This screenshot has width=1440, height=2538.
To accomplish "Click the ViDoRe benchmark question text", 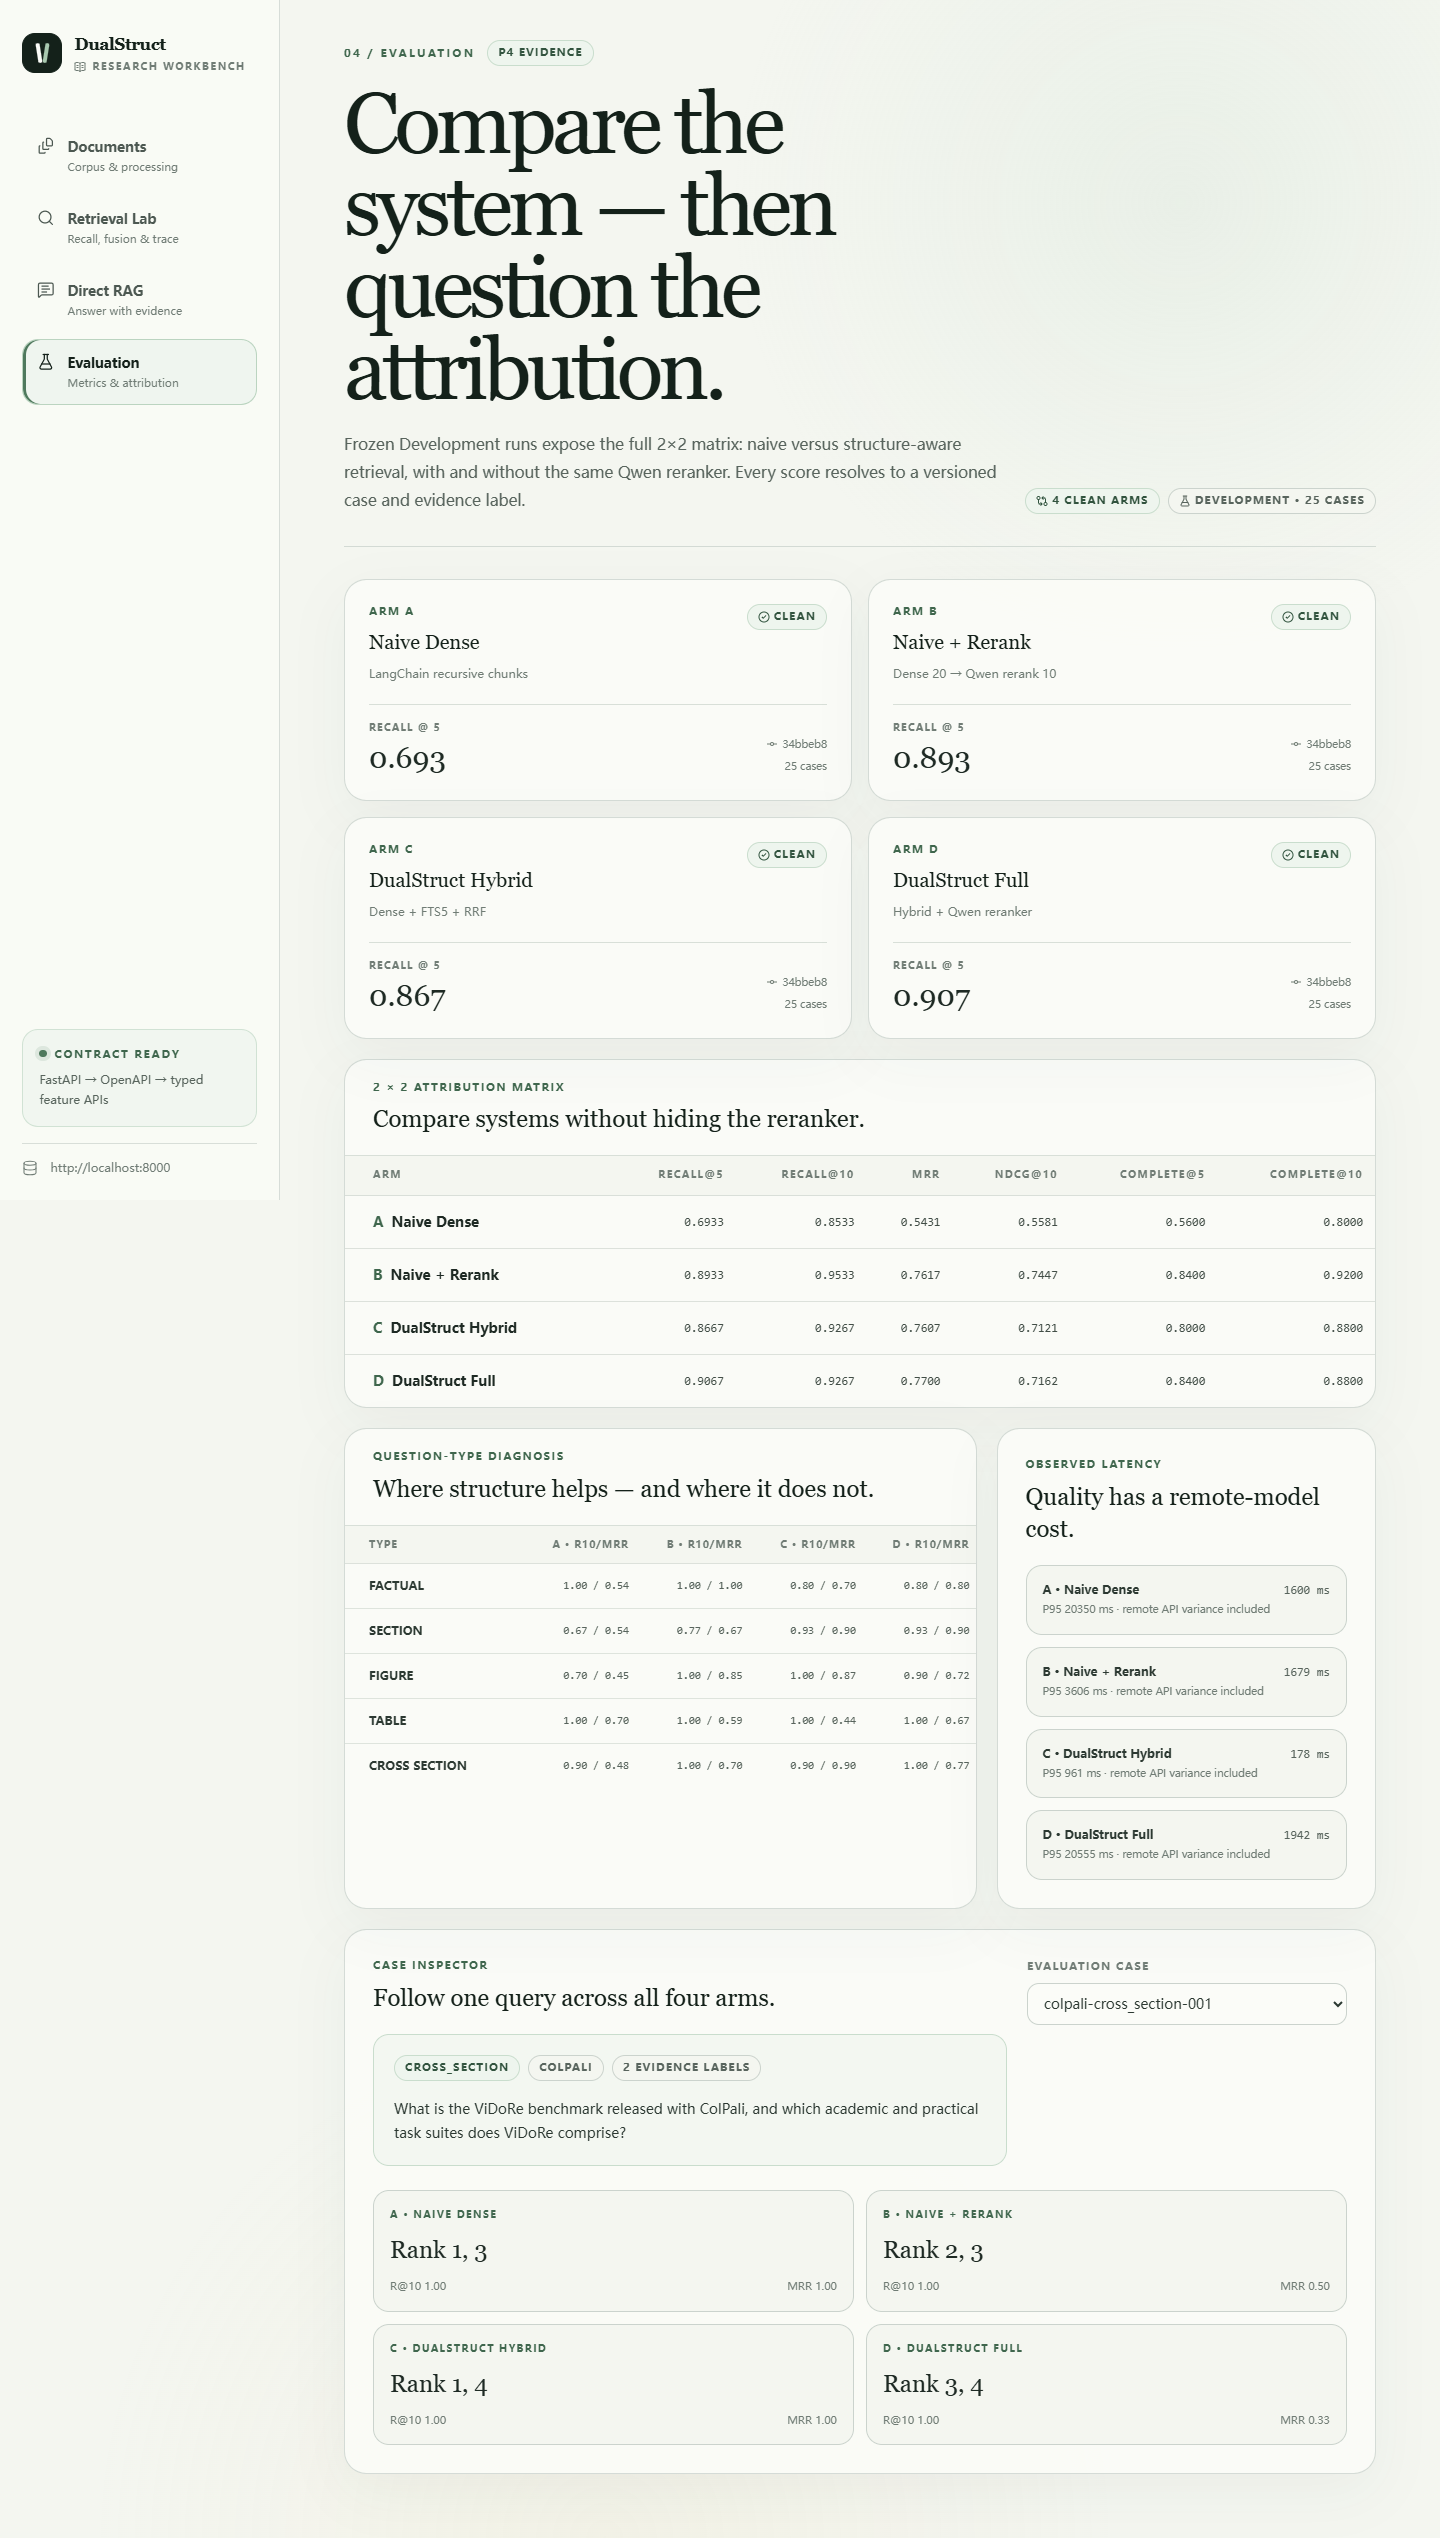I will pyautogui.click(x=686, y=2121).
